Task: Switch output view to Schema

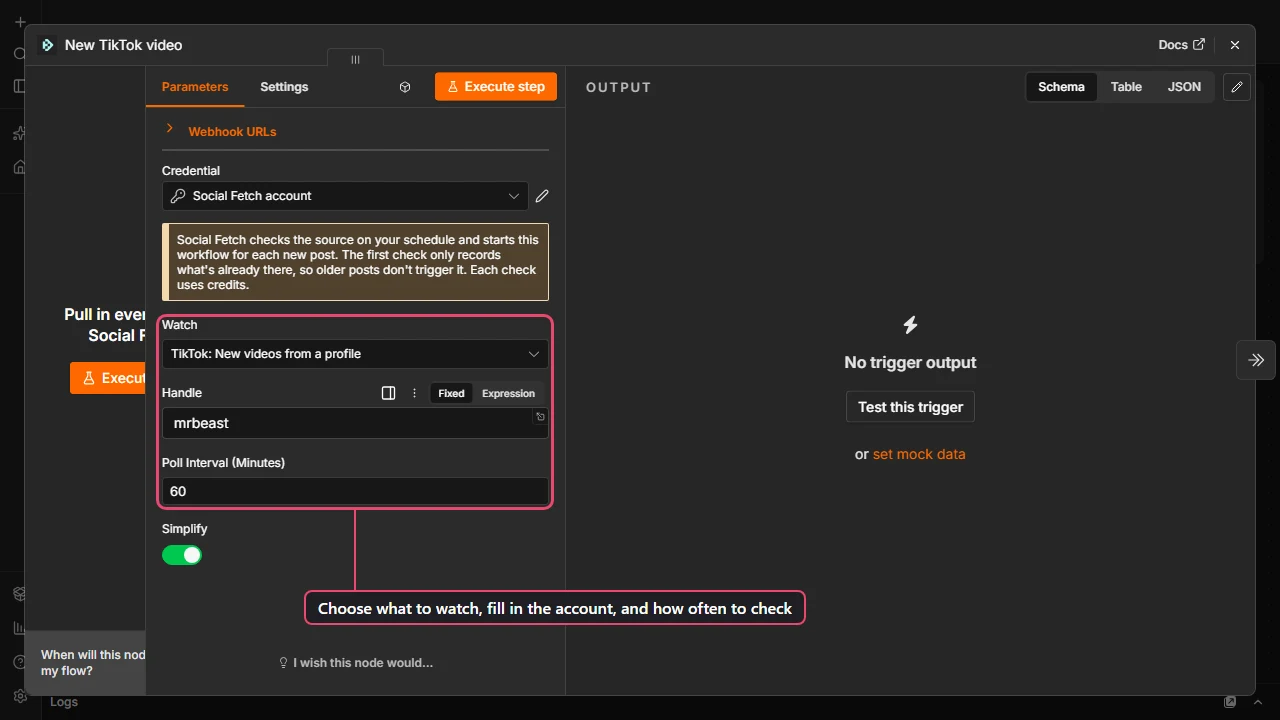Action: [x=1061, y=87]
